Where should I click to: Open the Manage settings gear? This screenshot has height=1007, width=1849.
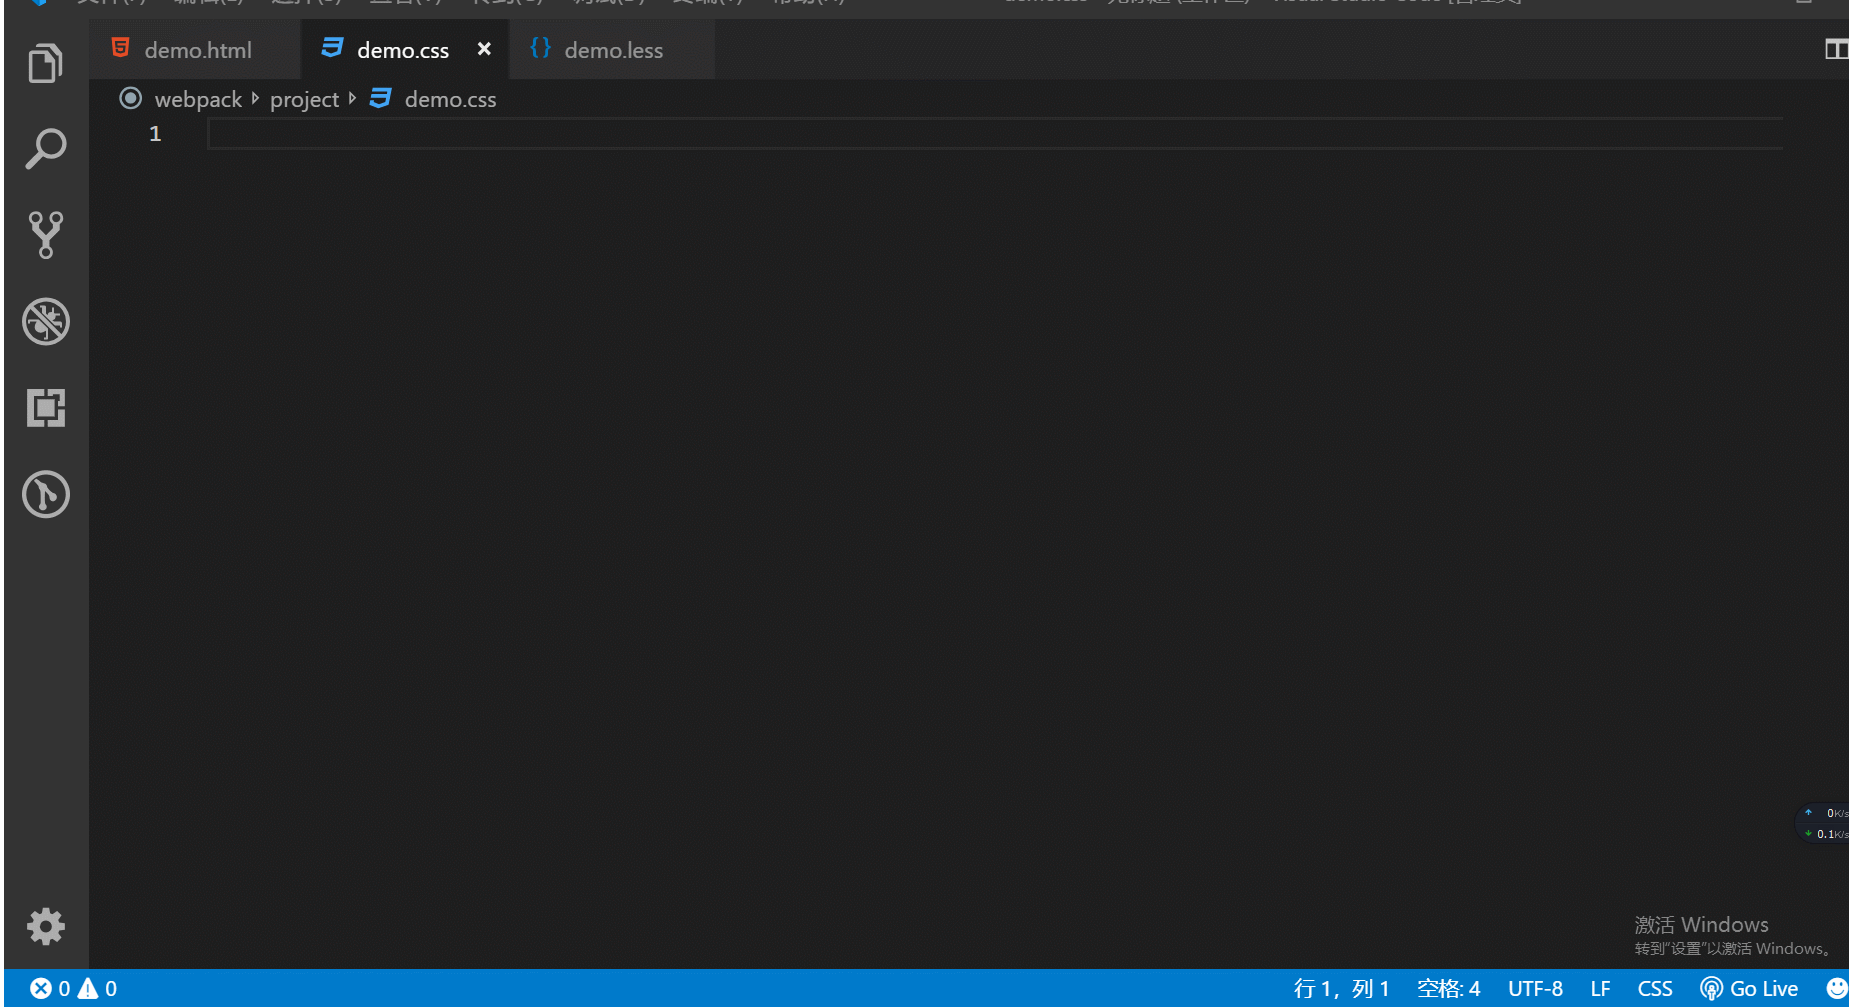pos(45,926)
